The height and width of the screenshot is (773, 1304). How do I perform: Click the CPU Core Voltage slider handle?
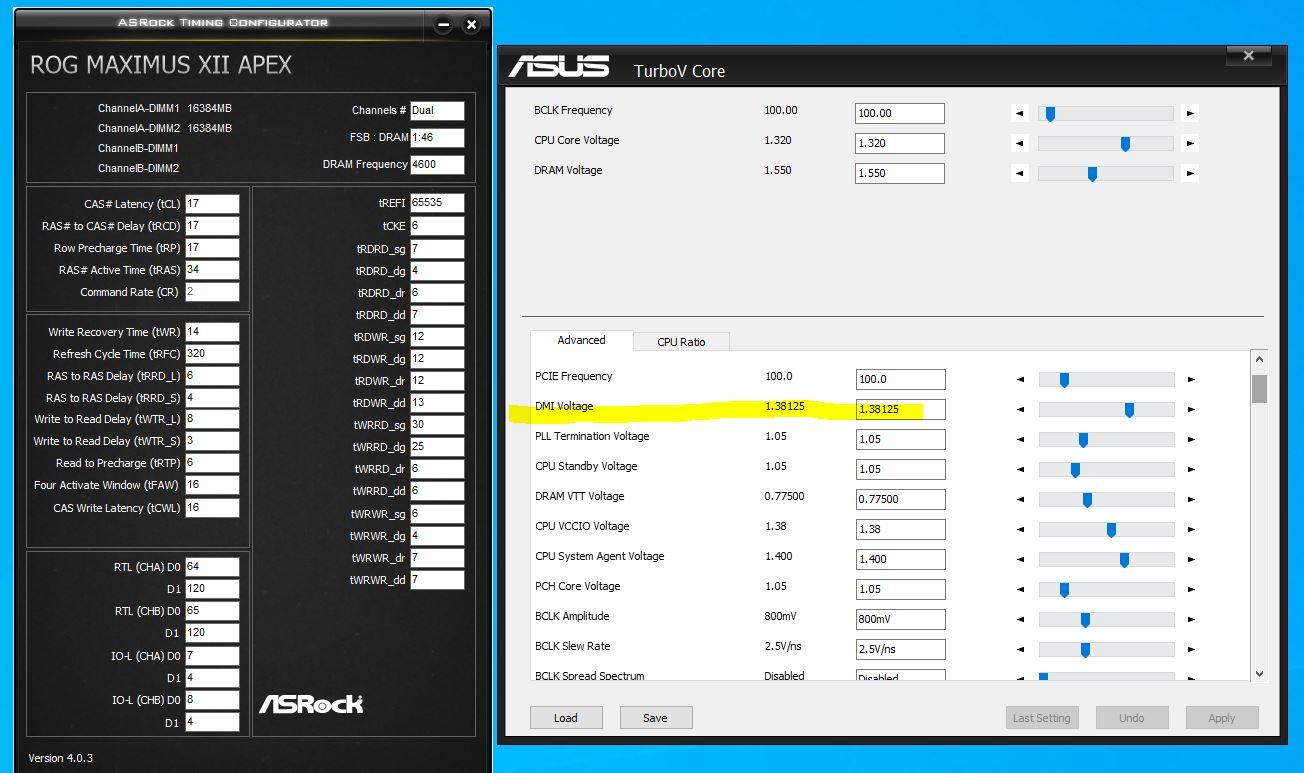[x=1125, y=143]
